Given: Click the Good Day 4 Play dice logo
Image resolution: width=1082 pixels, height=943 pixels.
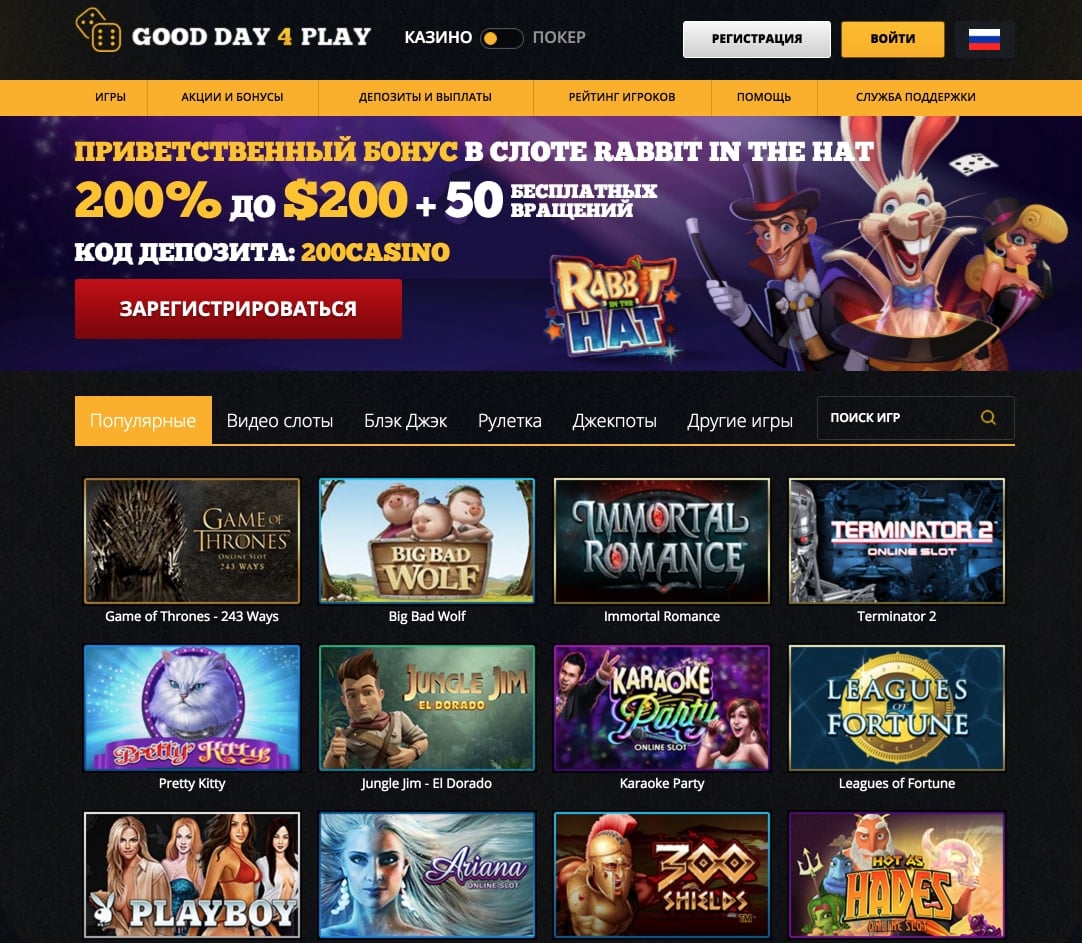Looking at the screenshot, I should click(98, 30).
